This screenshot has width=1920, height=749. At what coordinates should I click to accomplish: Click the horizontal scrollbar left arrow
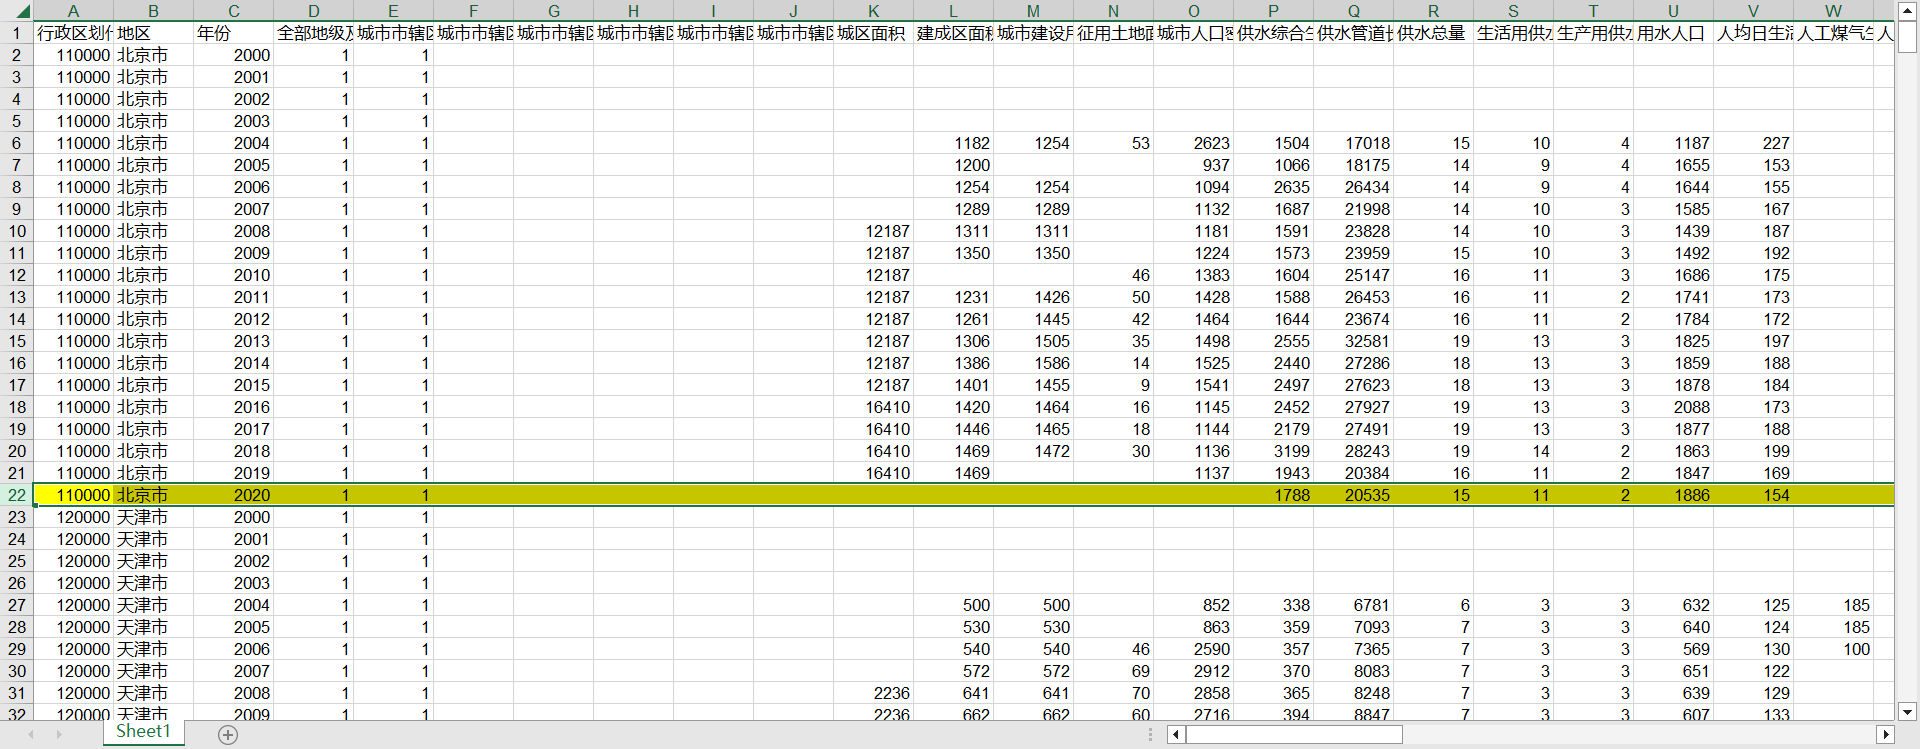point(1177,735)
